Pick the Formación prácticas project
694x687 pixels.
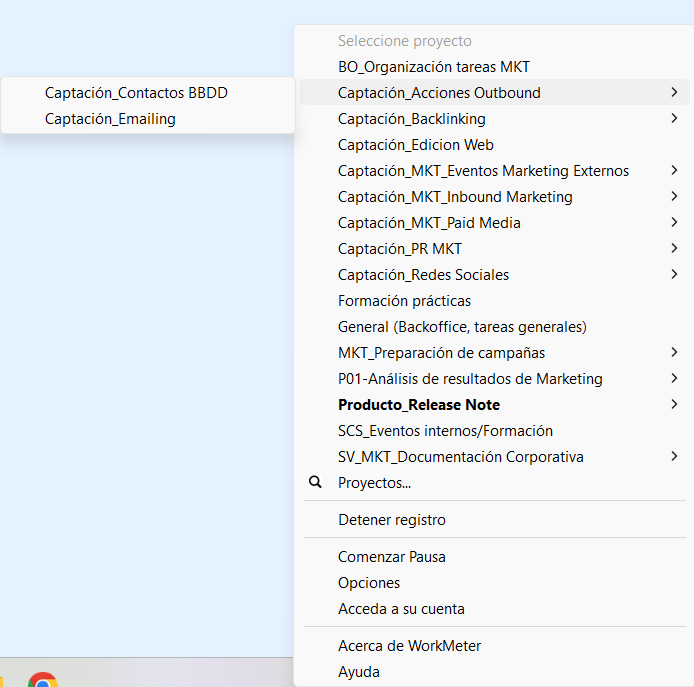[404, 301]
